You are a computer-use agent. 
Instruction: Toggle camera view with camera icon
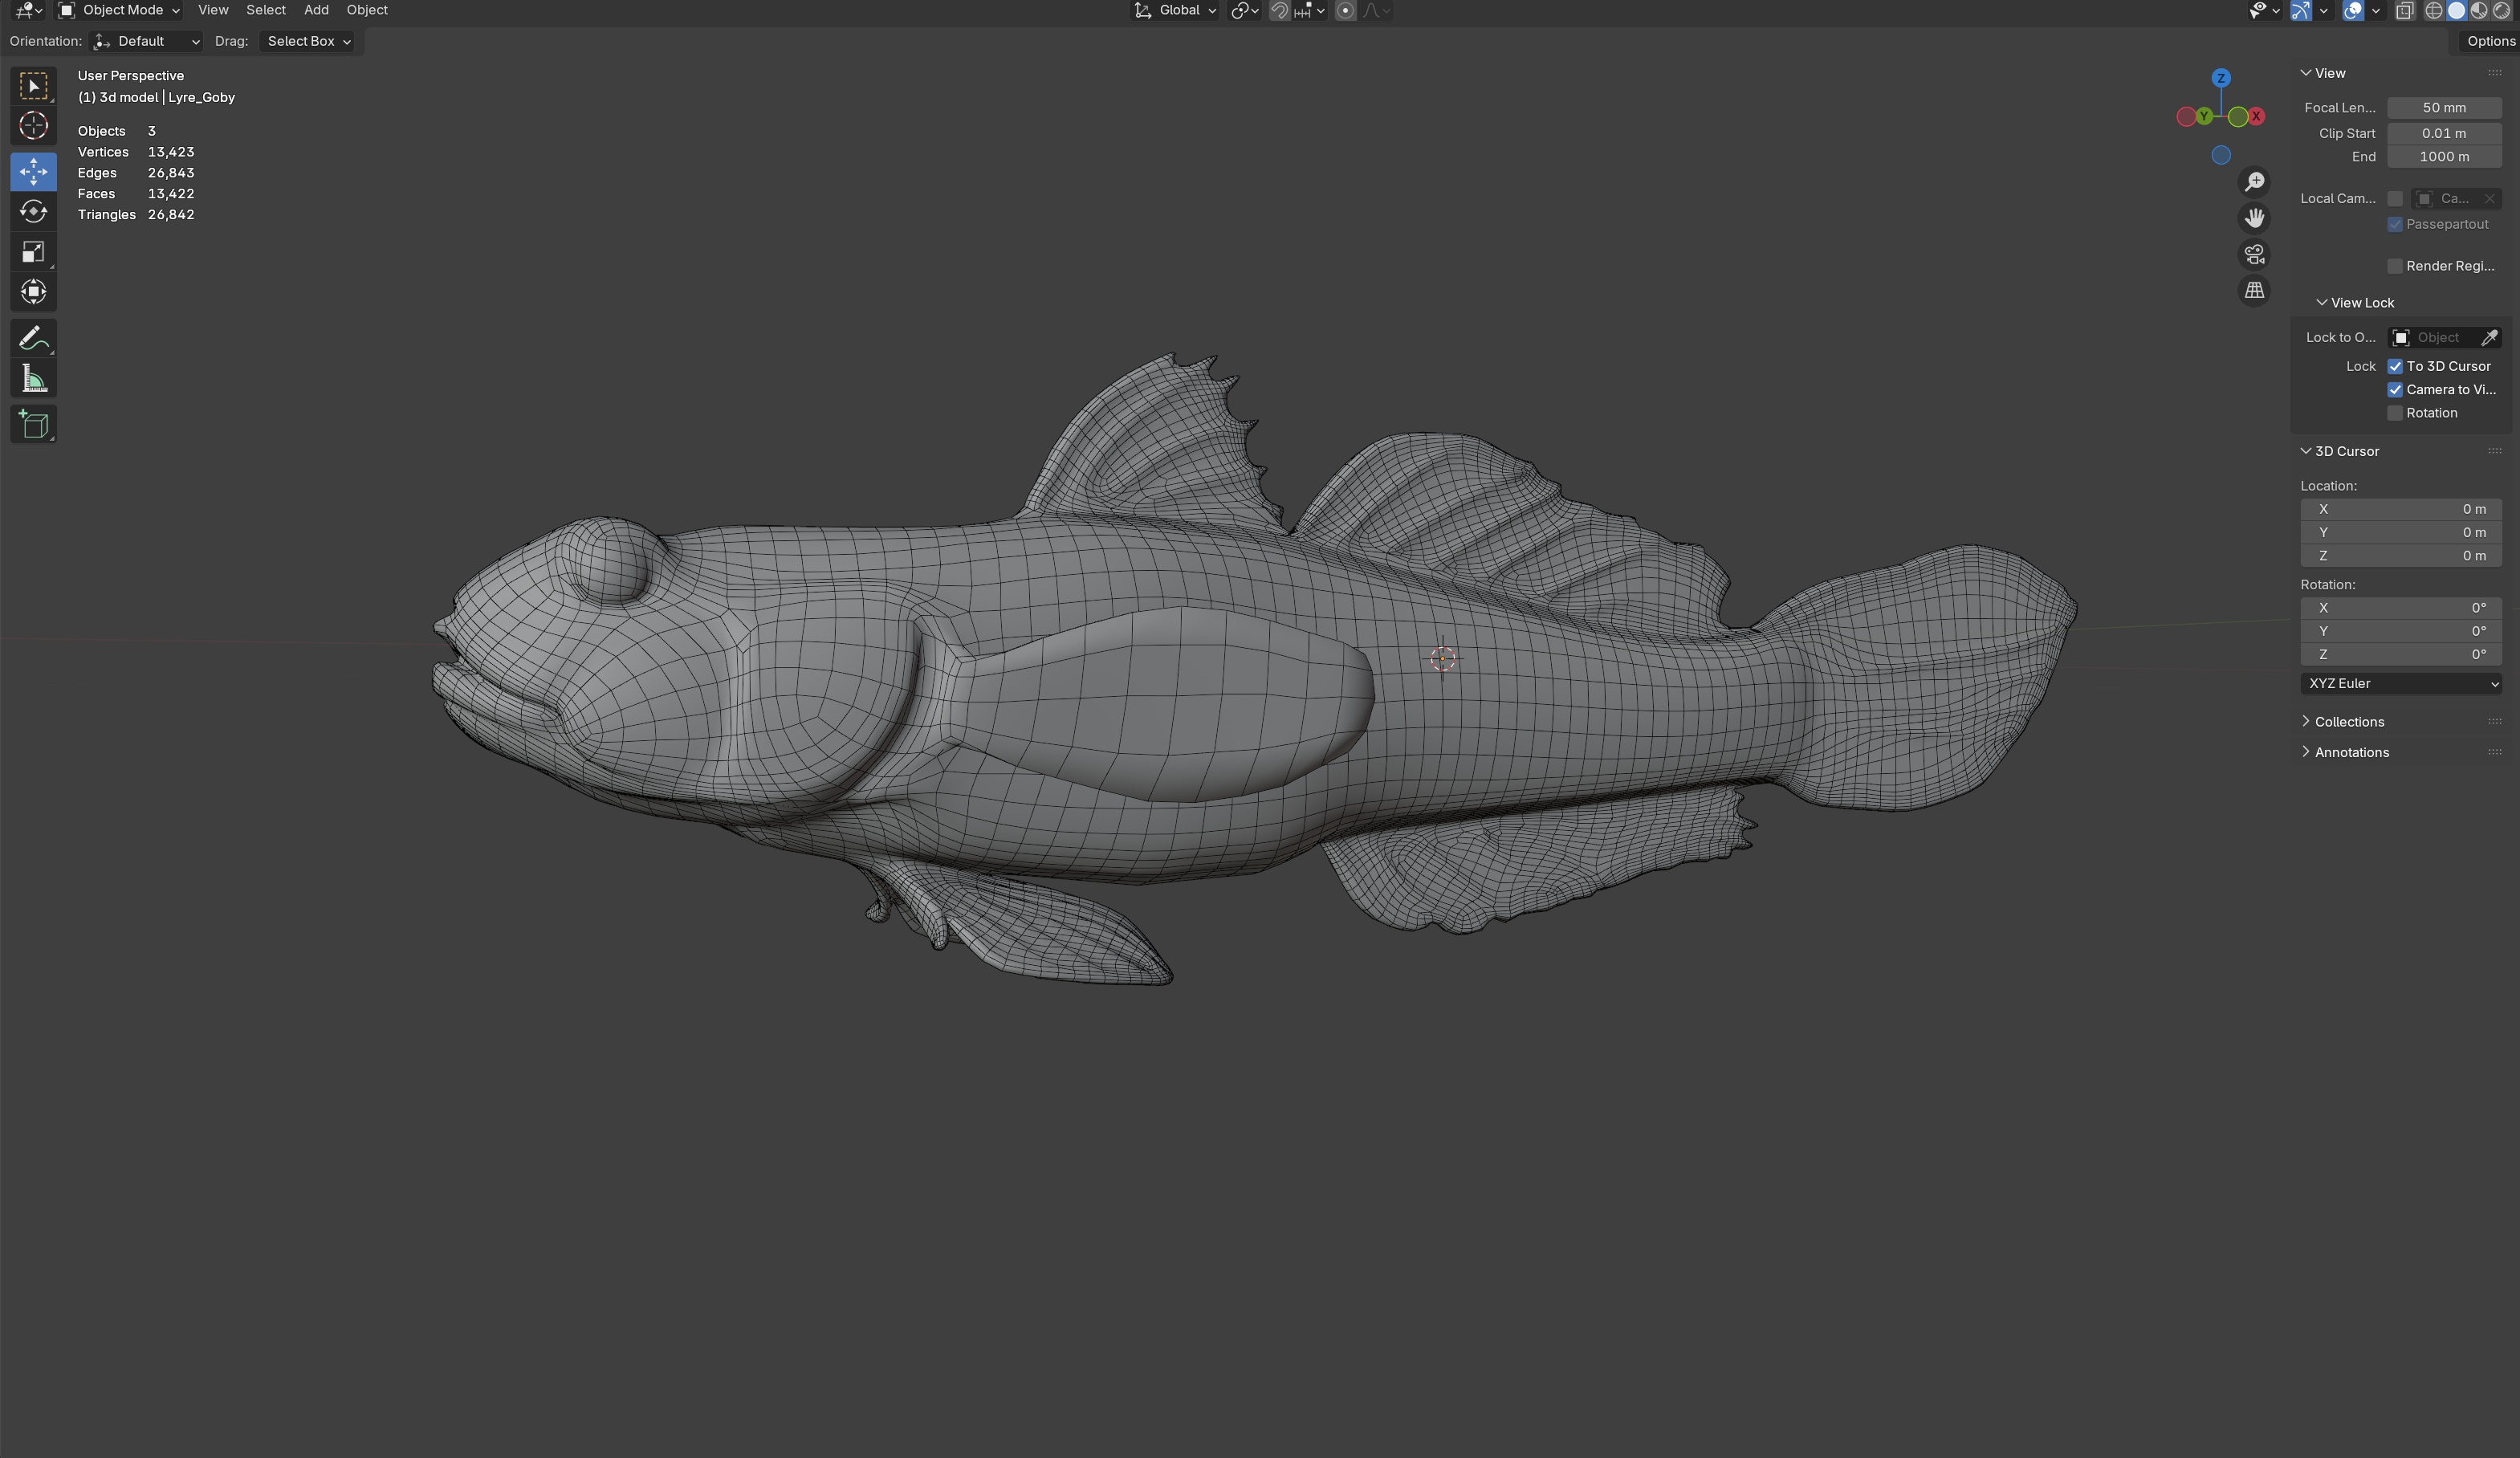pyautogui.click(x=2254, y=255)
